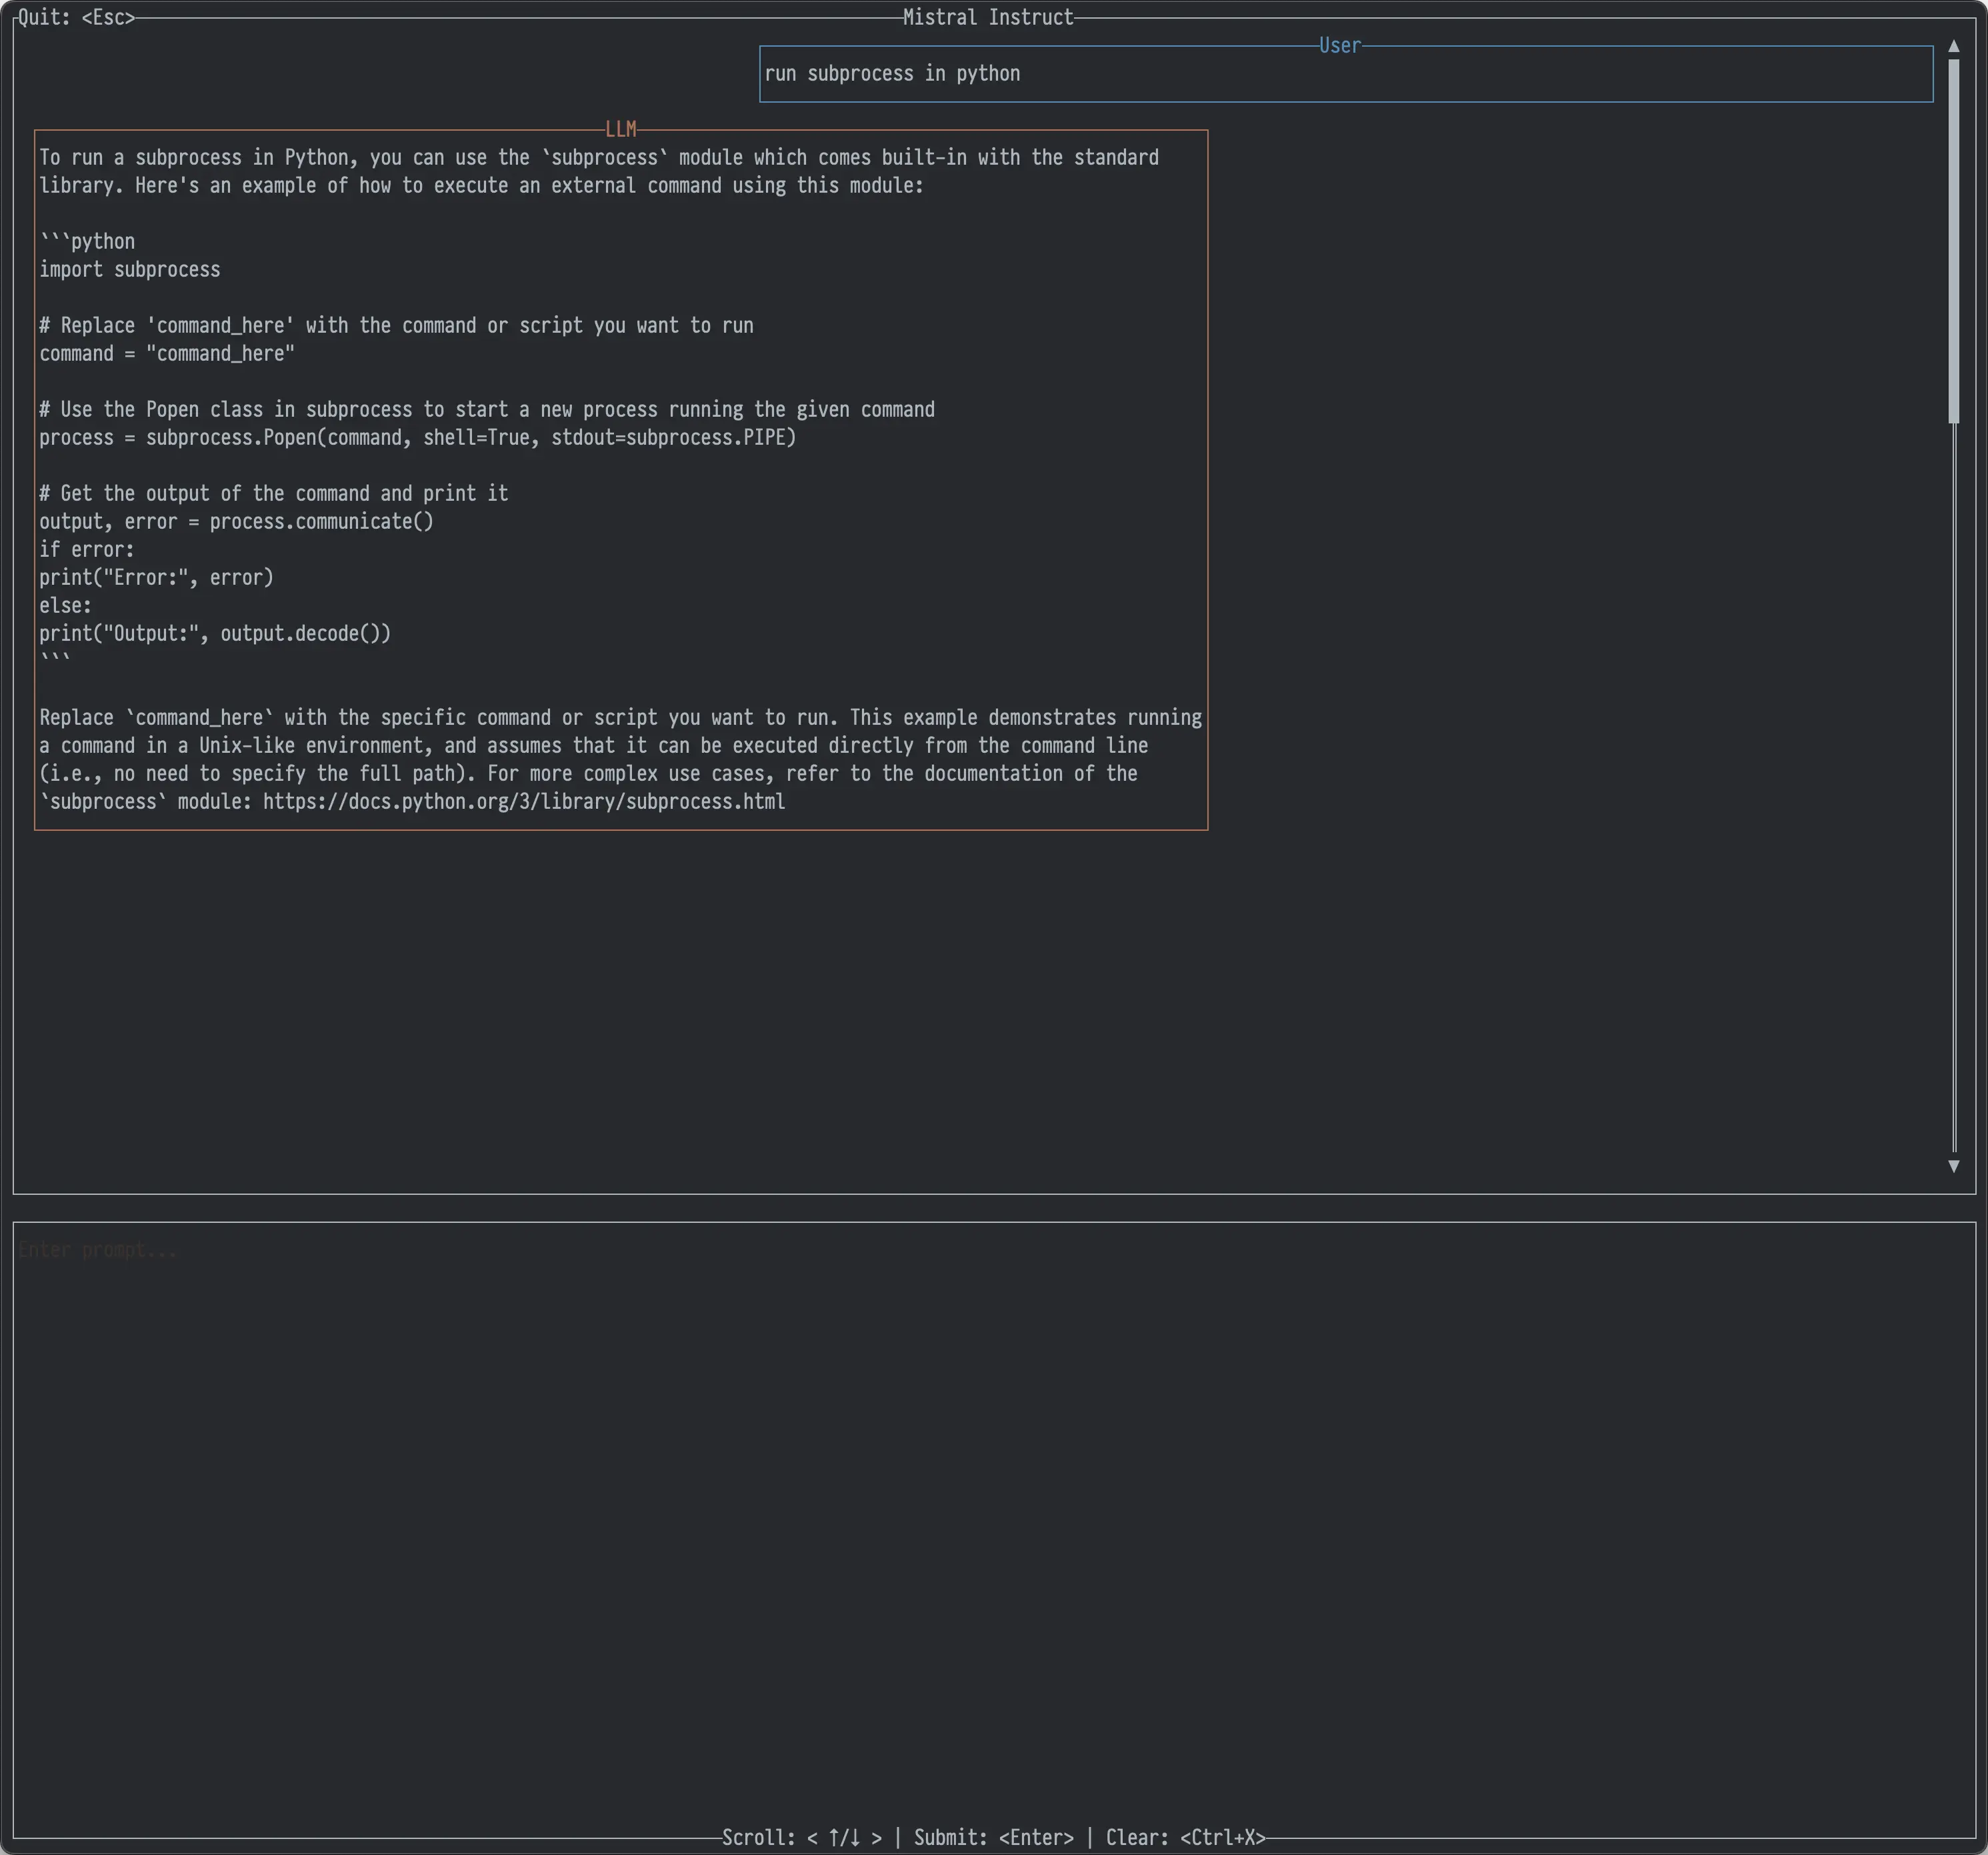
Task: Click the print("Output:") code line
Action: pos(215,633)
